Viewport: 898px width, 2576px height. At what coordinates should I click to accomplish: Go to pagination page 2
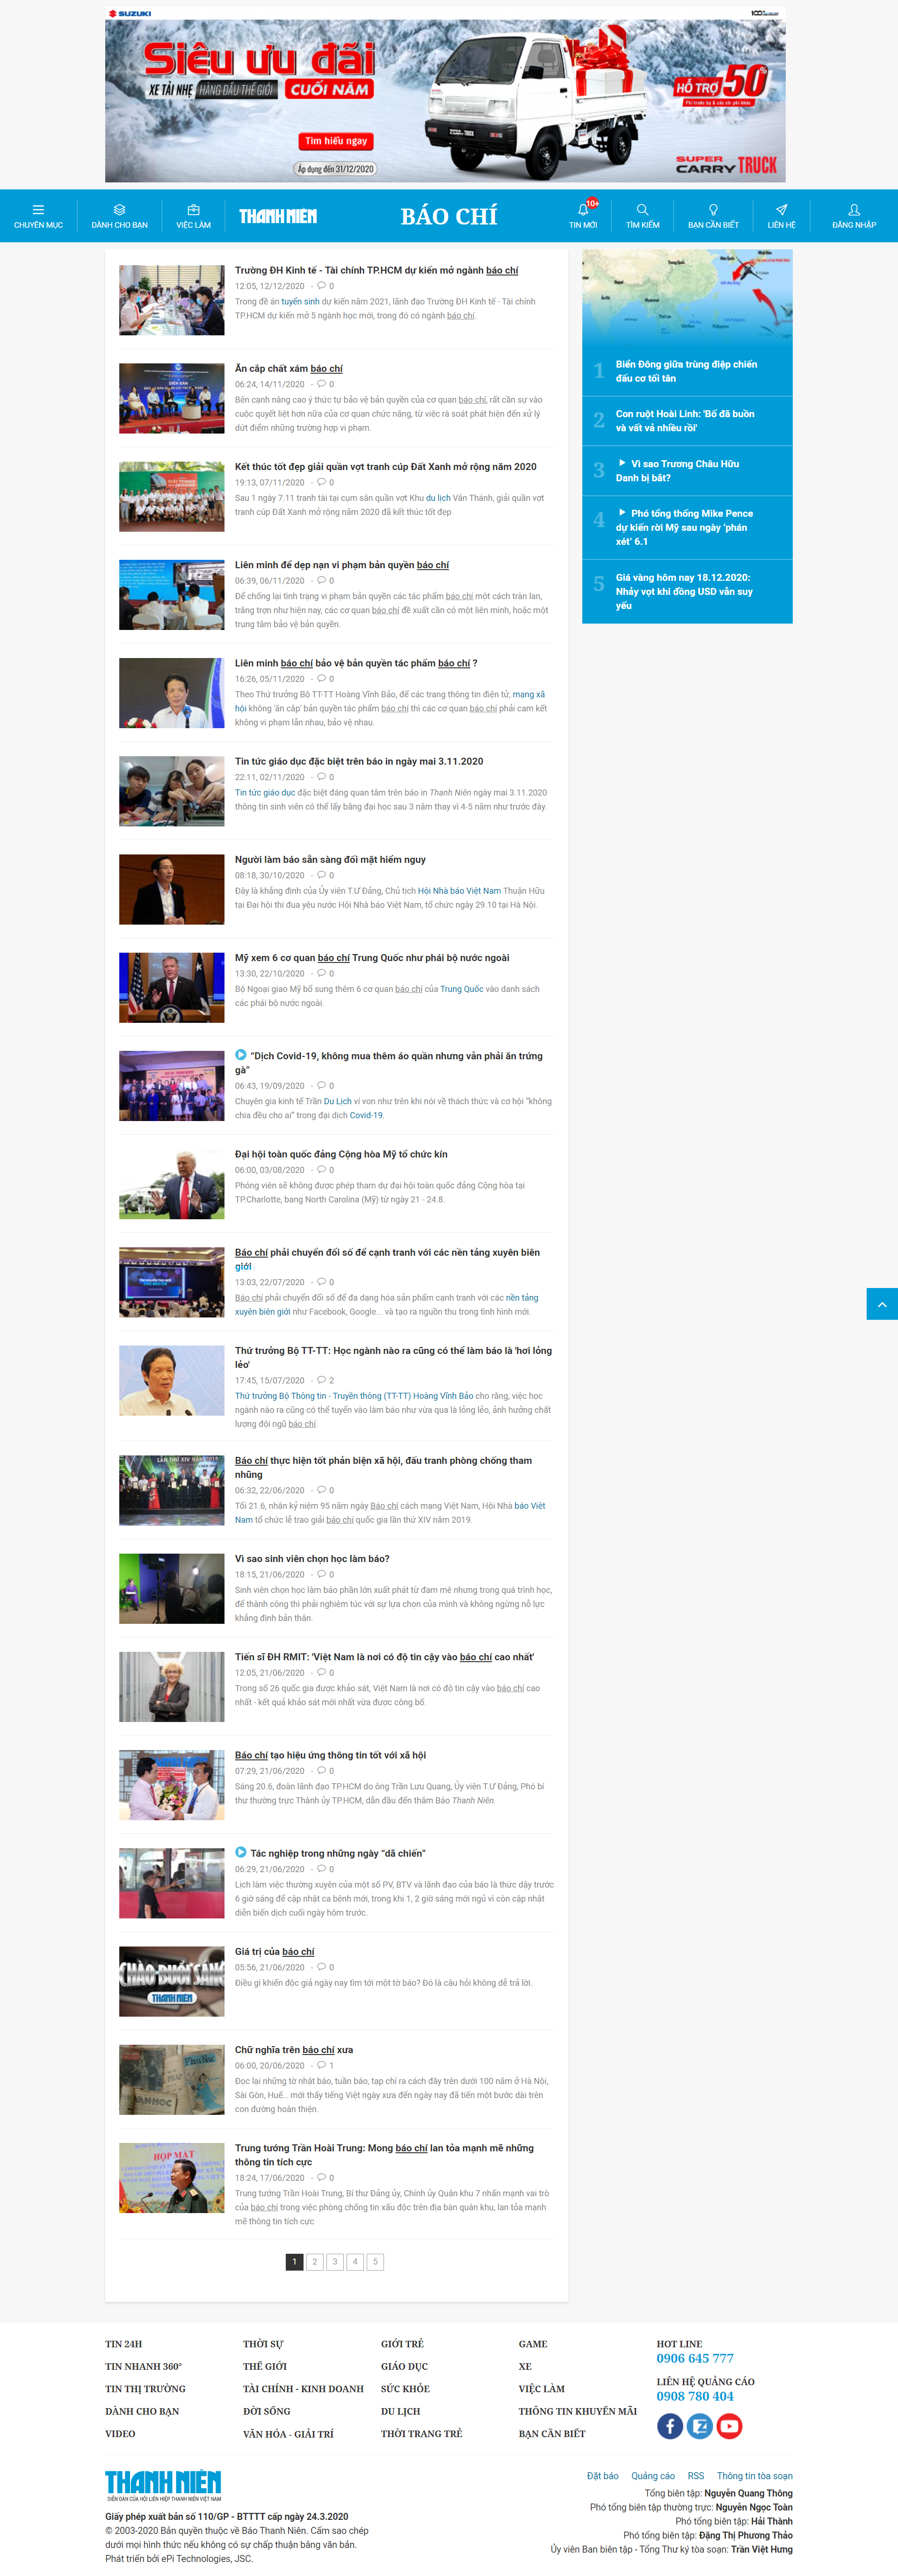[315, 2262]
